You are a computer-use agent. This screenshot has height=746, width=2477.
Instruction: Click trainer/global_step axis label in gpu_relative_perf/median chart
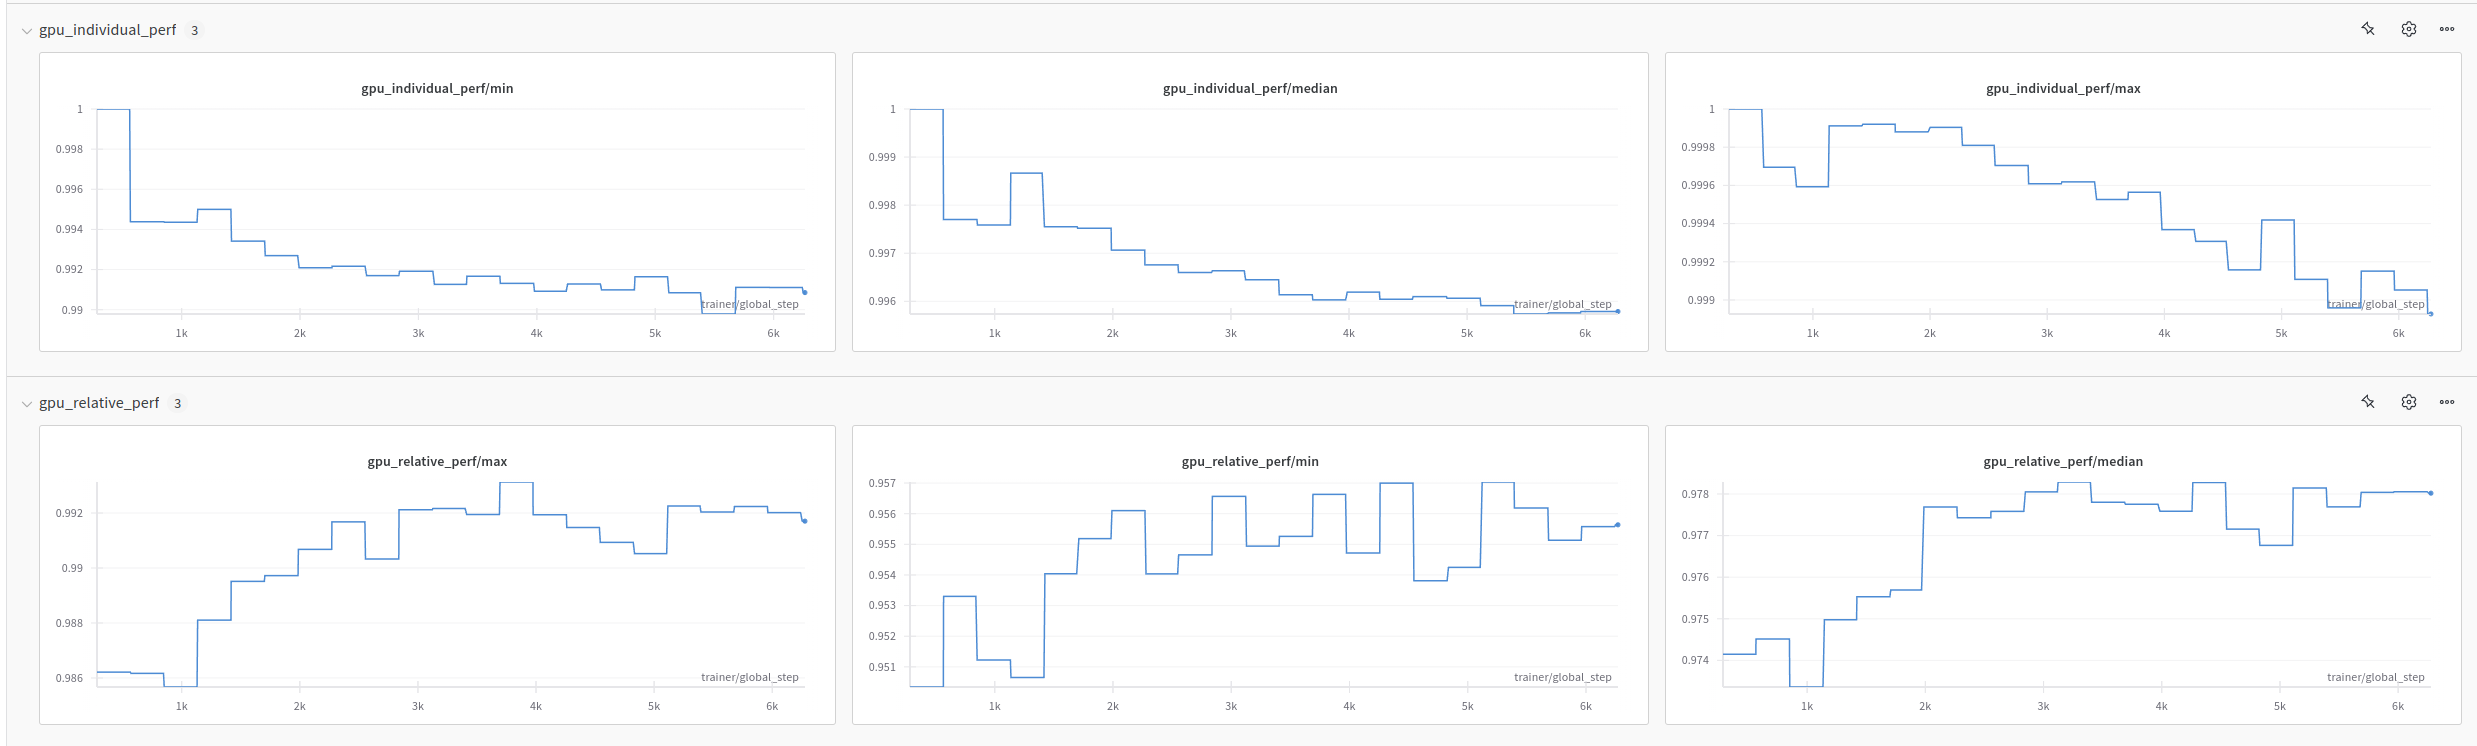pos(2375,677)
